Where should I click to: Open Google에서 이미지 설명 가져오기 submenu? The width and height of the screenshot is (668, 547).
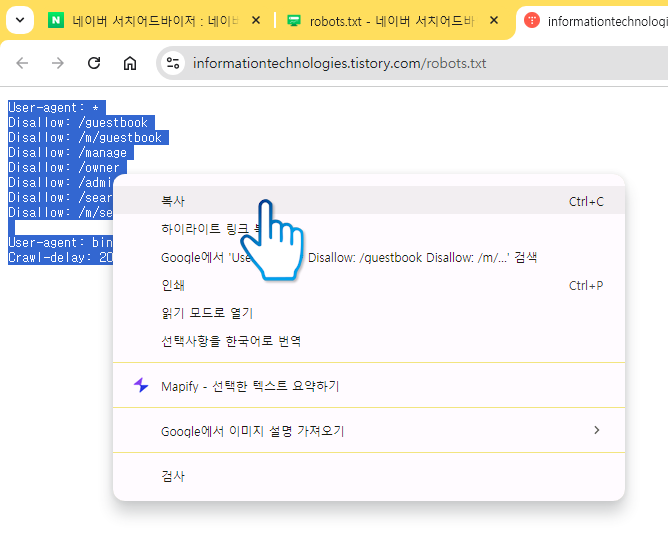369,431
